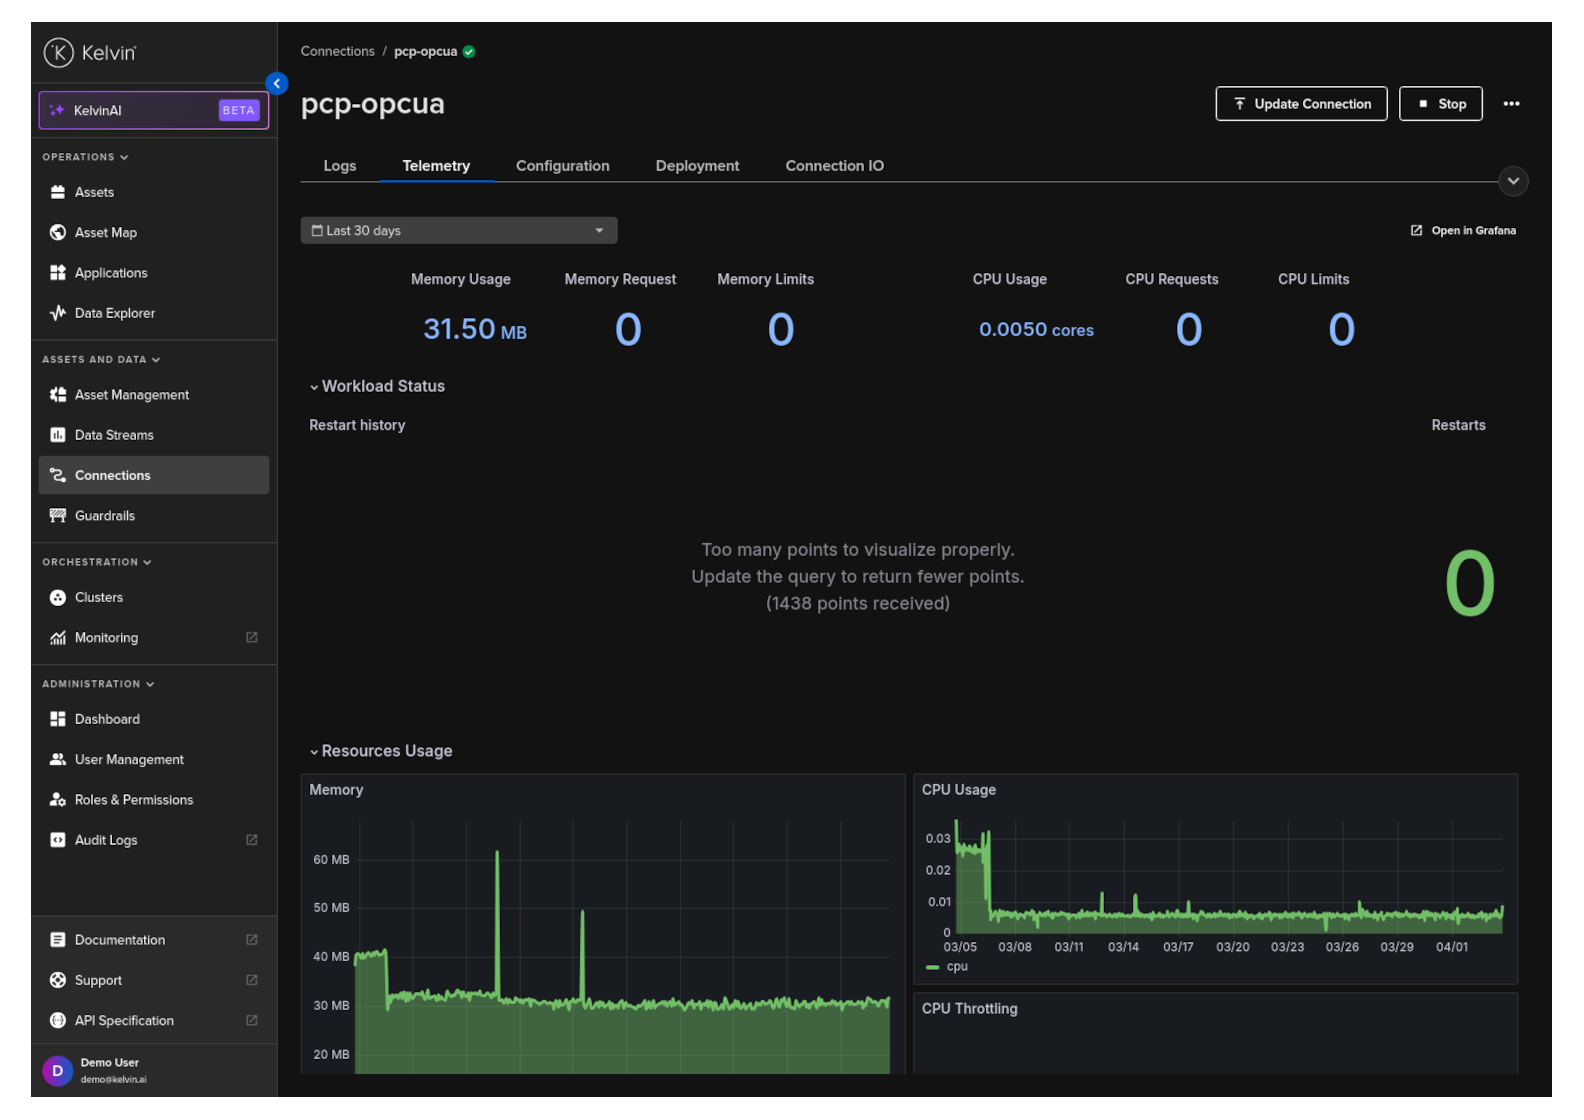1584x1120 pixels.
Task: Switch to the Logs tab
Action: coord(340,166)
